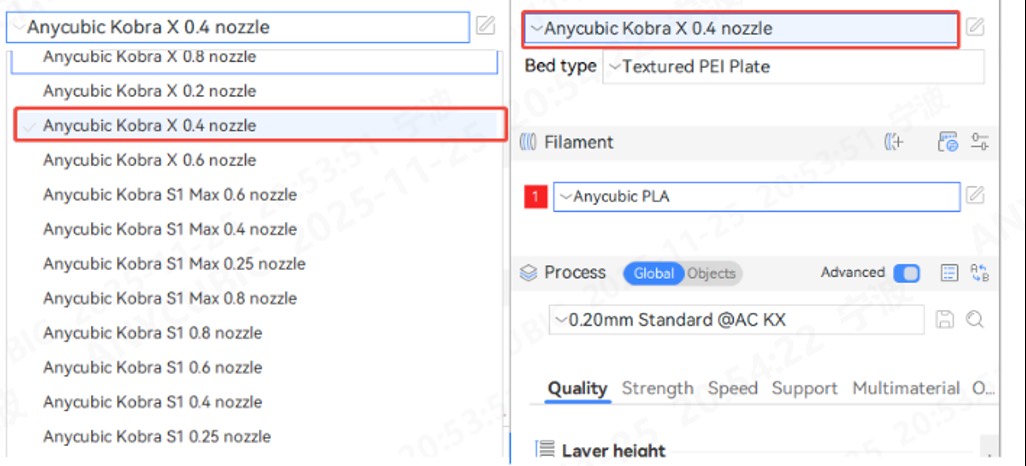Select Anycubic Kobra X 0.6 nozzle
This screenshot has height=466, width=1026.
click(x=150, y=160)
